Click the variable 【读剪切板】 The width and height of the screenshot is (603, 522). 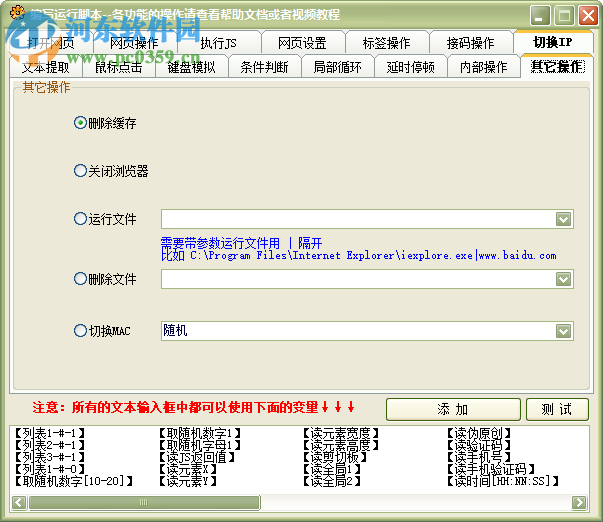335,457
